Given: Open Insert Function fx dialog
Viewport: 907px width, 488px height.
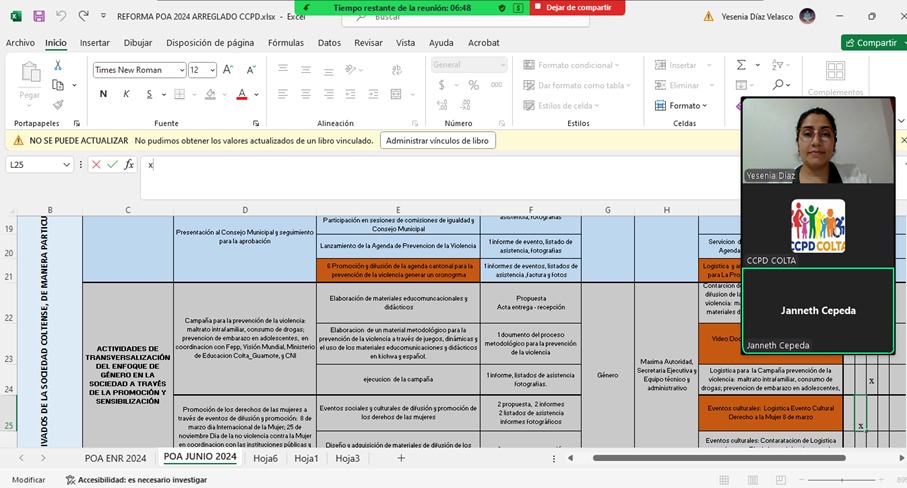Looking at the screenshot, I should [129, 165].
